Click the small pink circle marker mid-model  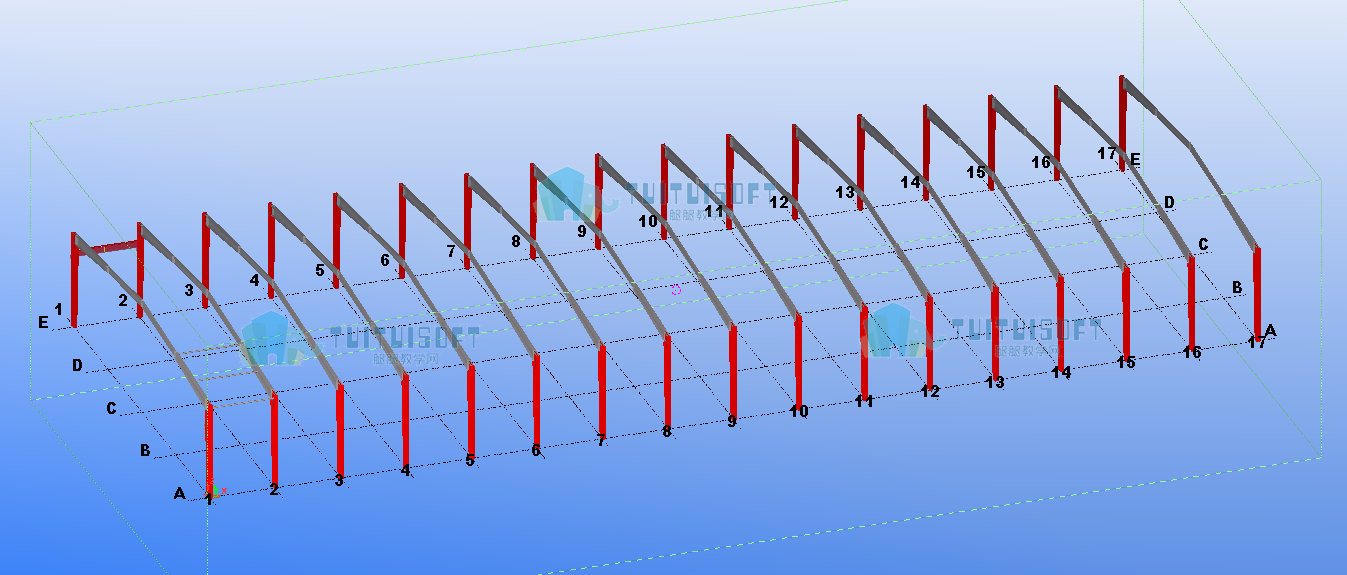point(677,290)
